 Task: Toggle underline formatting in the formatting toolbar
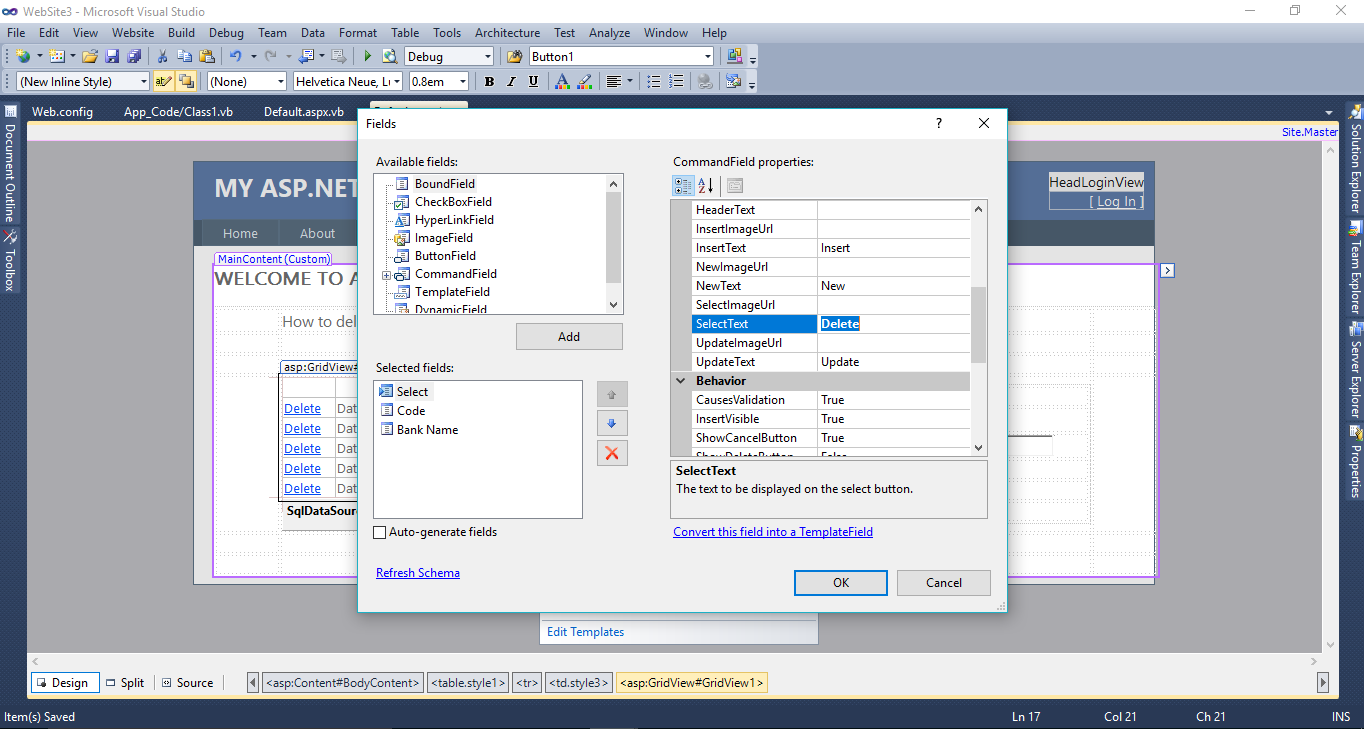(534, 81)
